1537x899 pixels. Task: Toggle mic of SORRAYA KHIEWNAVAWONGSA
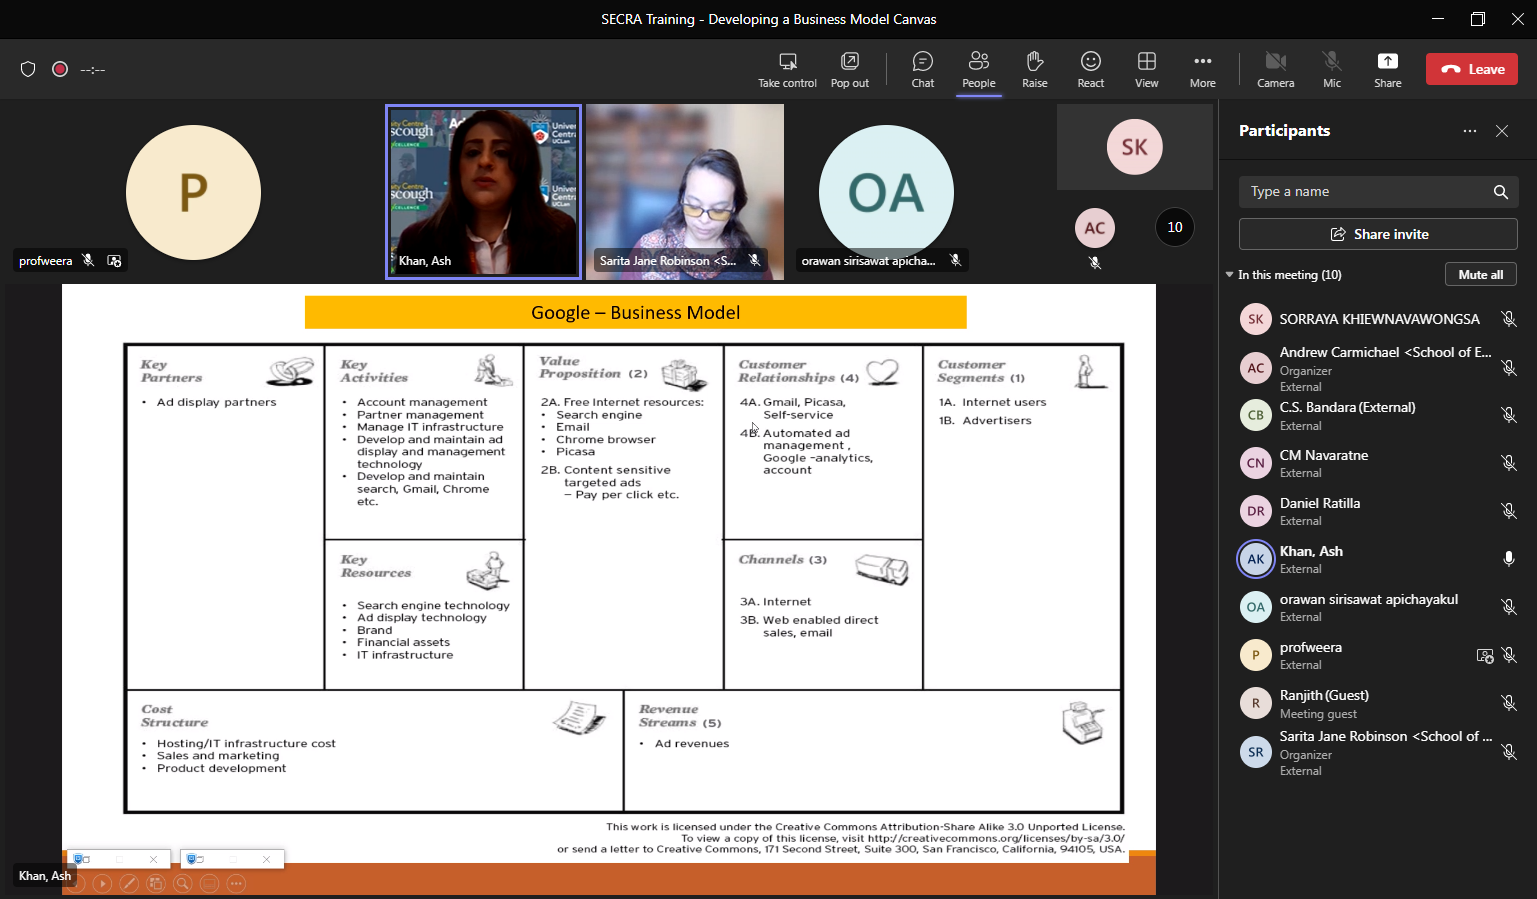pyautogui.click(x=1509, y=319)
